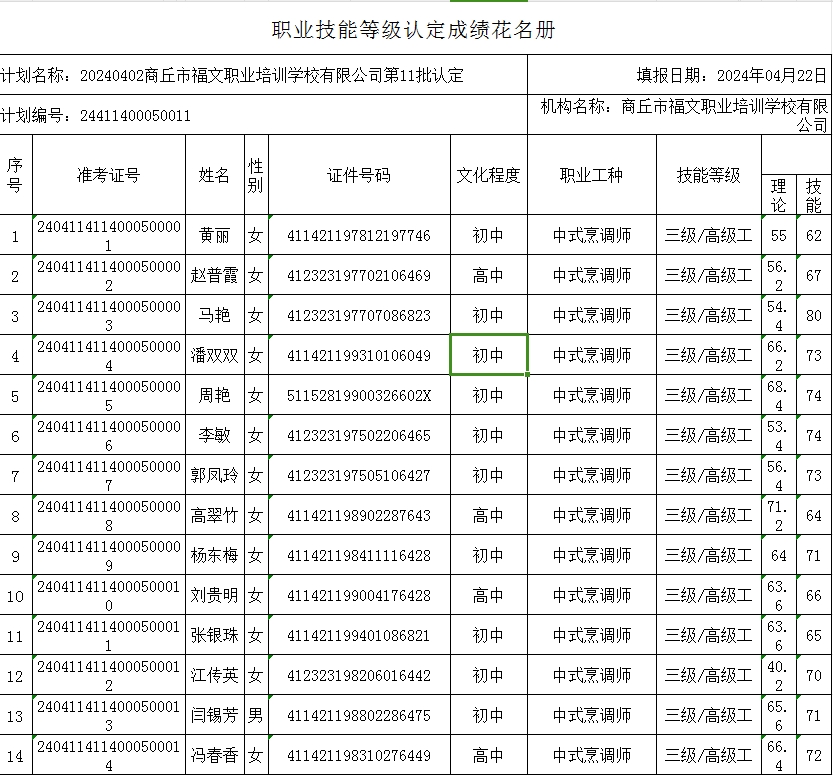Select the name cell 刘贵明
Viewport: 833px width, 775px height.
click(x=215, y=595)
